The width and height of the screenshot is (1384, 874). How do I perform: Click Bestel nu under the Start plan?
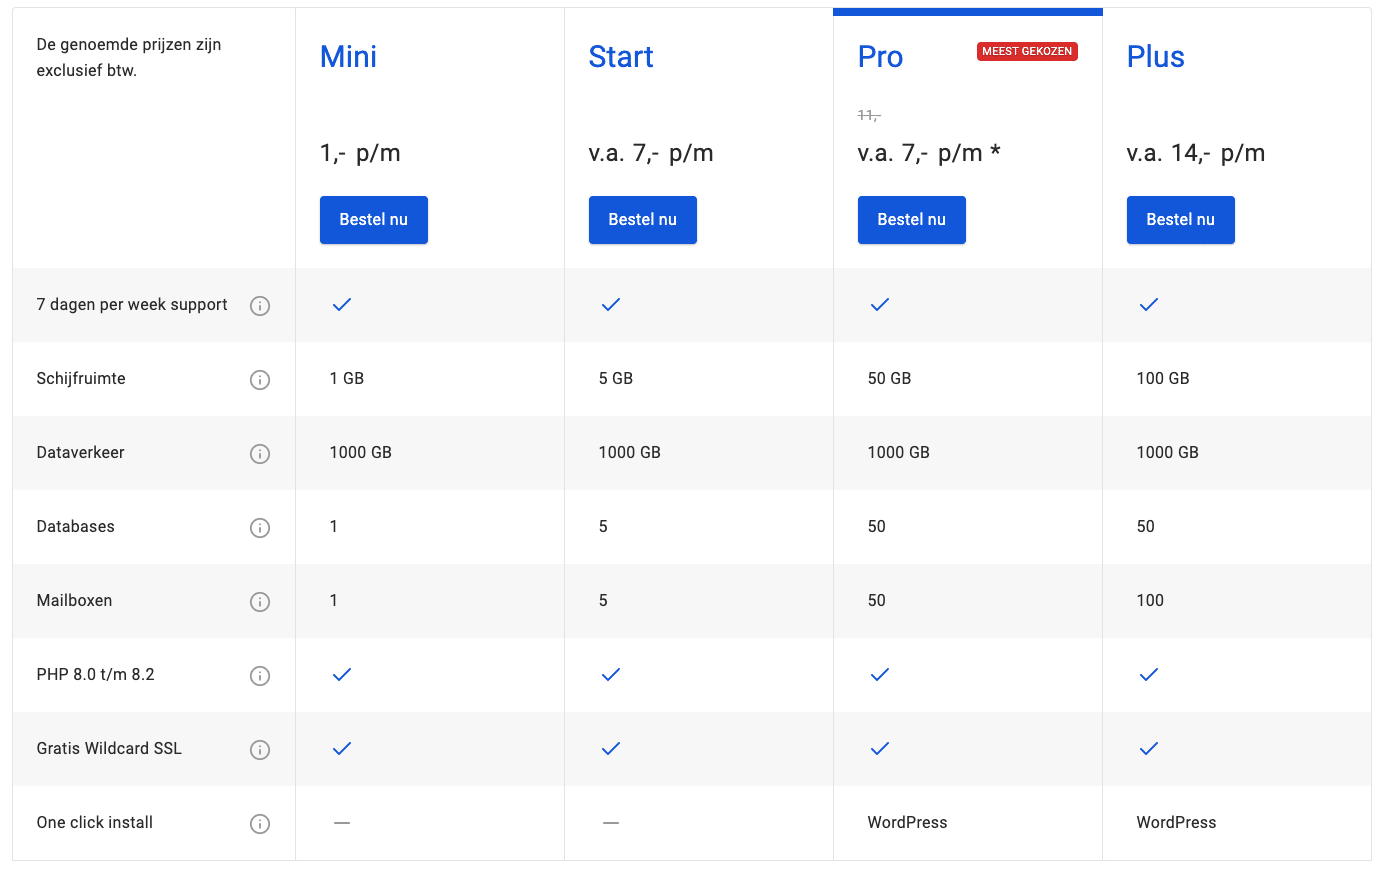pos(643,220)
